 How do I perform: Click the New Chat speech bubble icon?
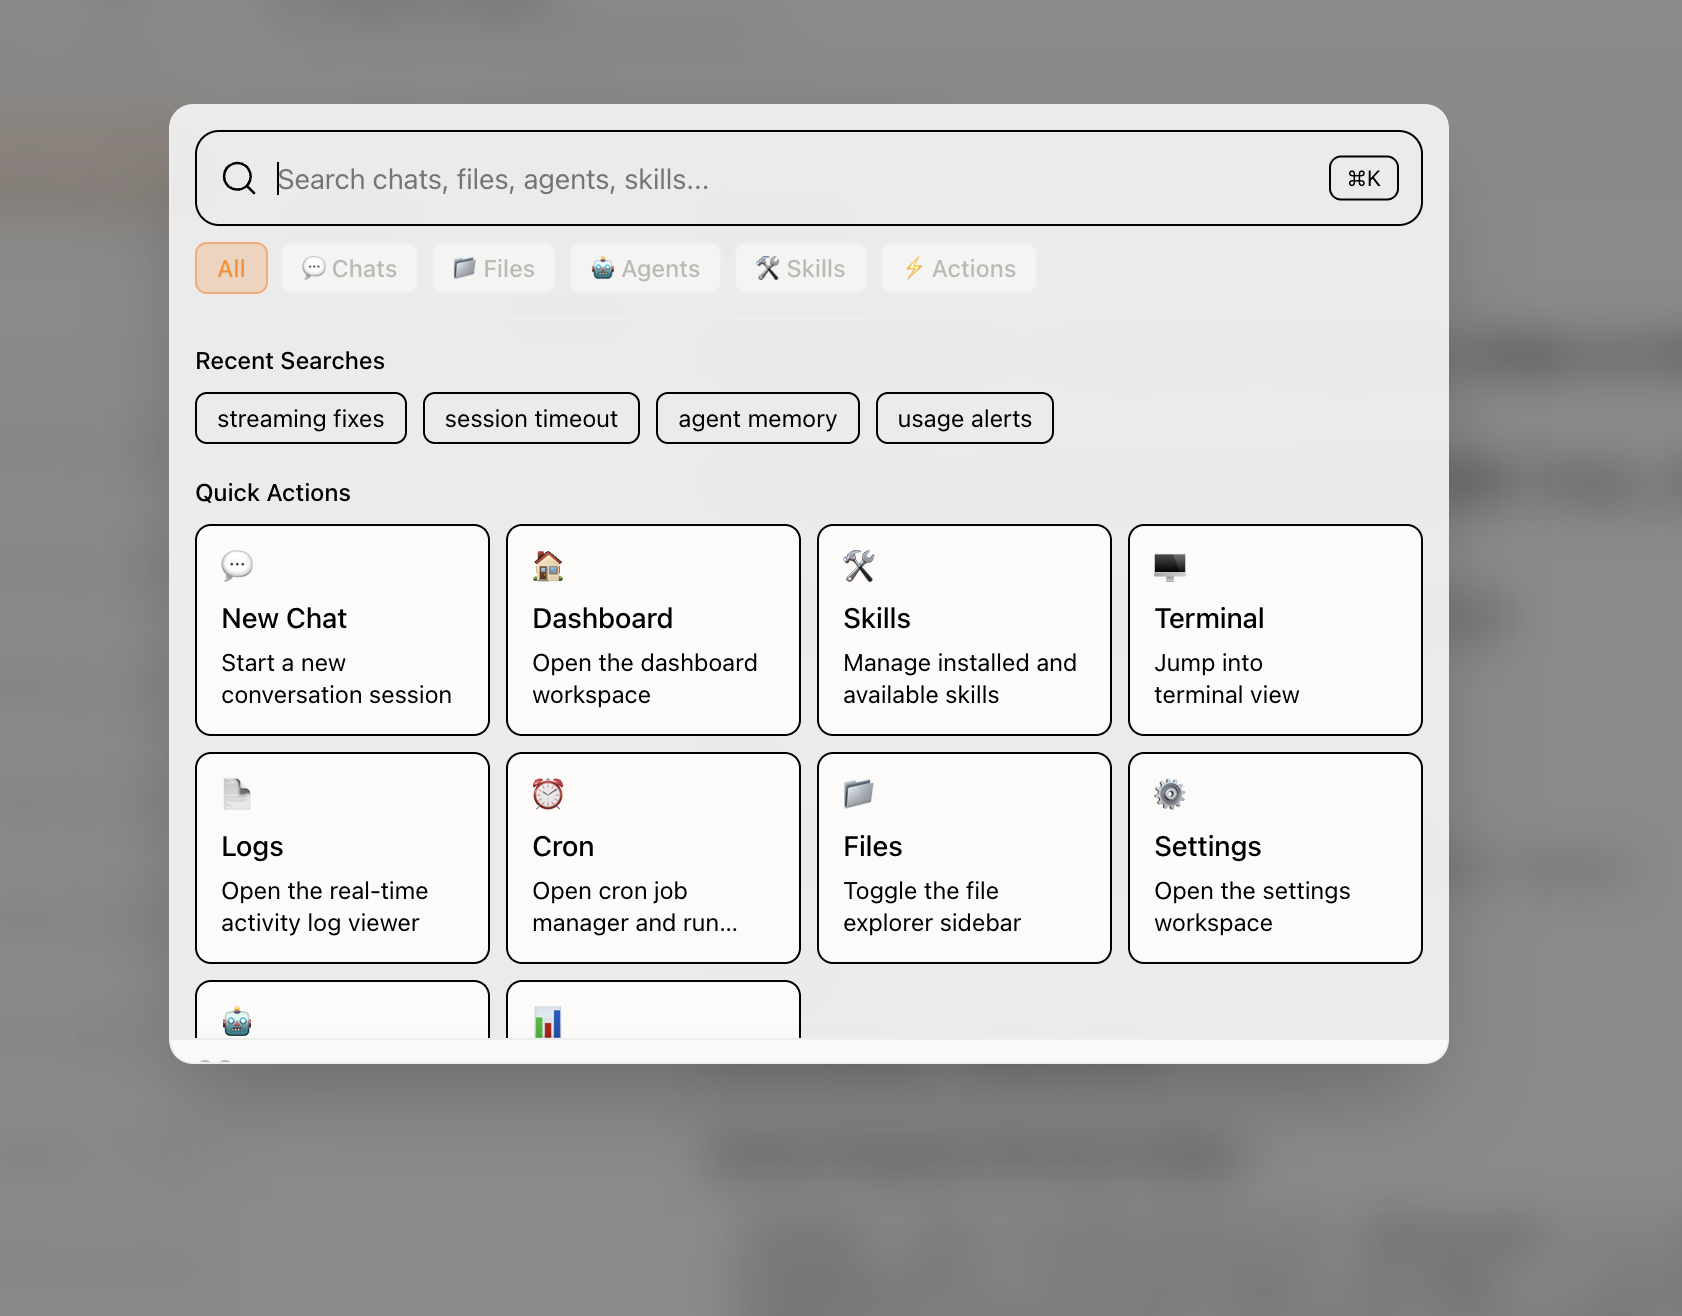coord(237,566)
